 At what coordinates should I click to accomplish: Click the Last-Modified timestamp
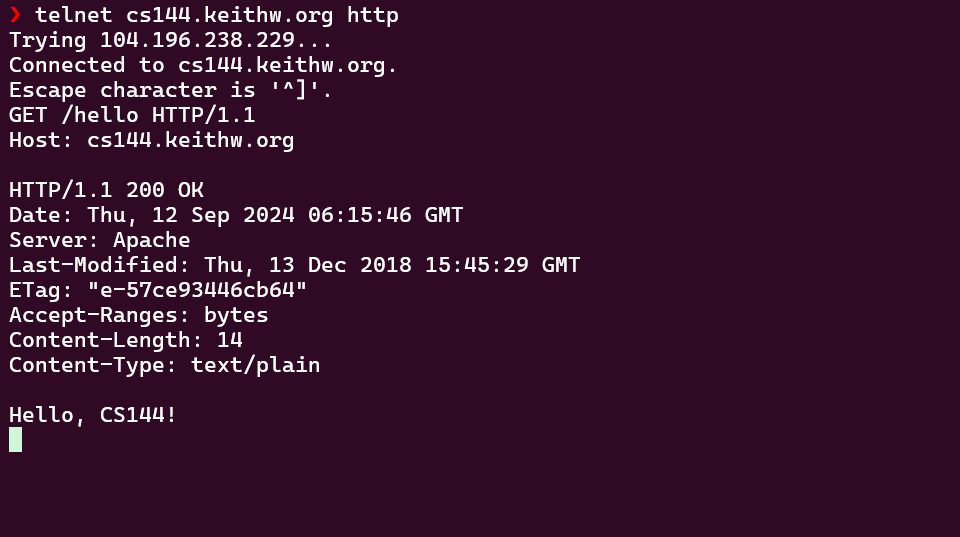tap(392, 265)
